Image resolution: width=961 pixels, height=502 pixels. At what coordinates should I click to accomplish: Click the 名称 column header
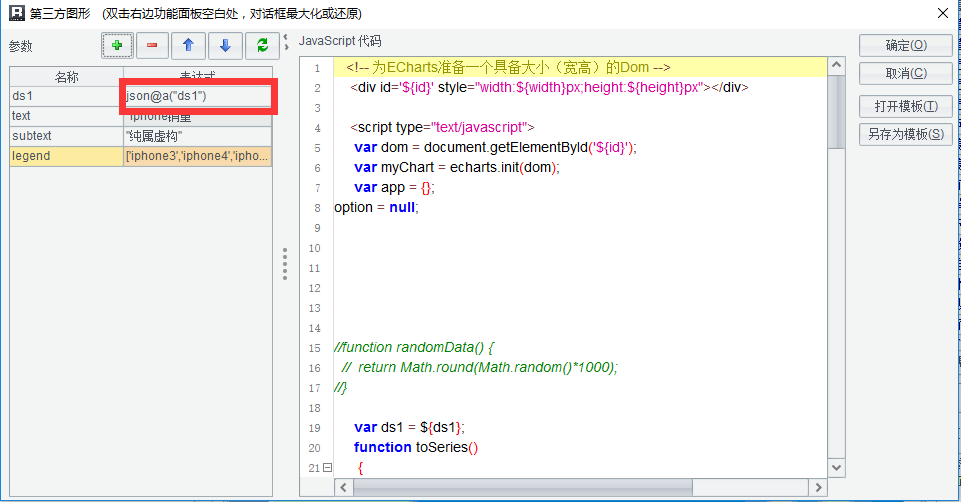pos(66,77)
